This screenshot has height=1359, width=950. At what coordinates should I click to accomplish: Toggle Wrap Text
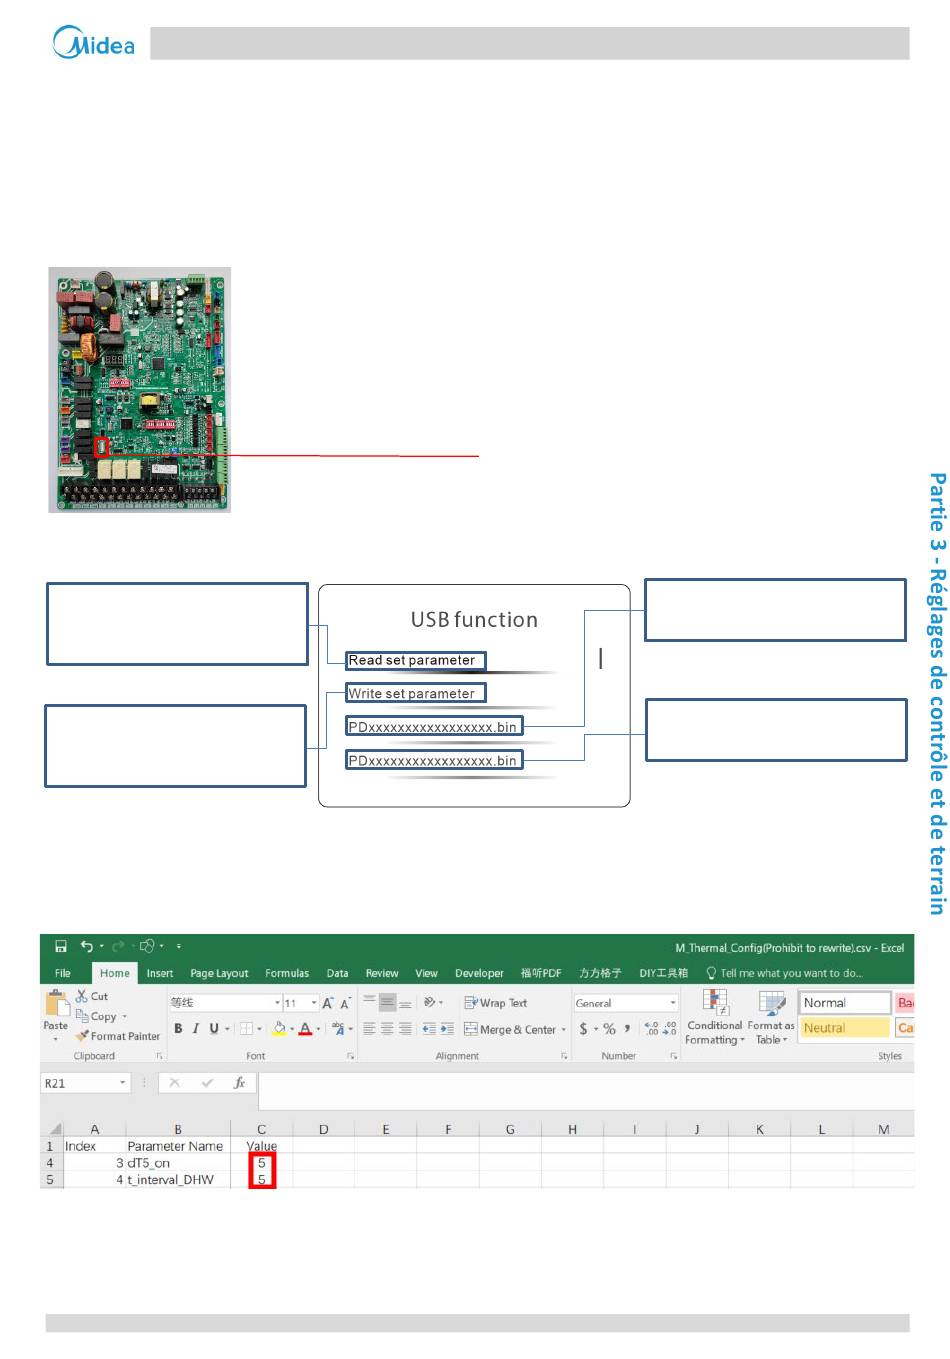click(x=496, y=1003)
